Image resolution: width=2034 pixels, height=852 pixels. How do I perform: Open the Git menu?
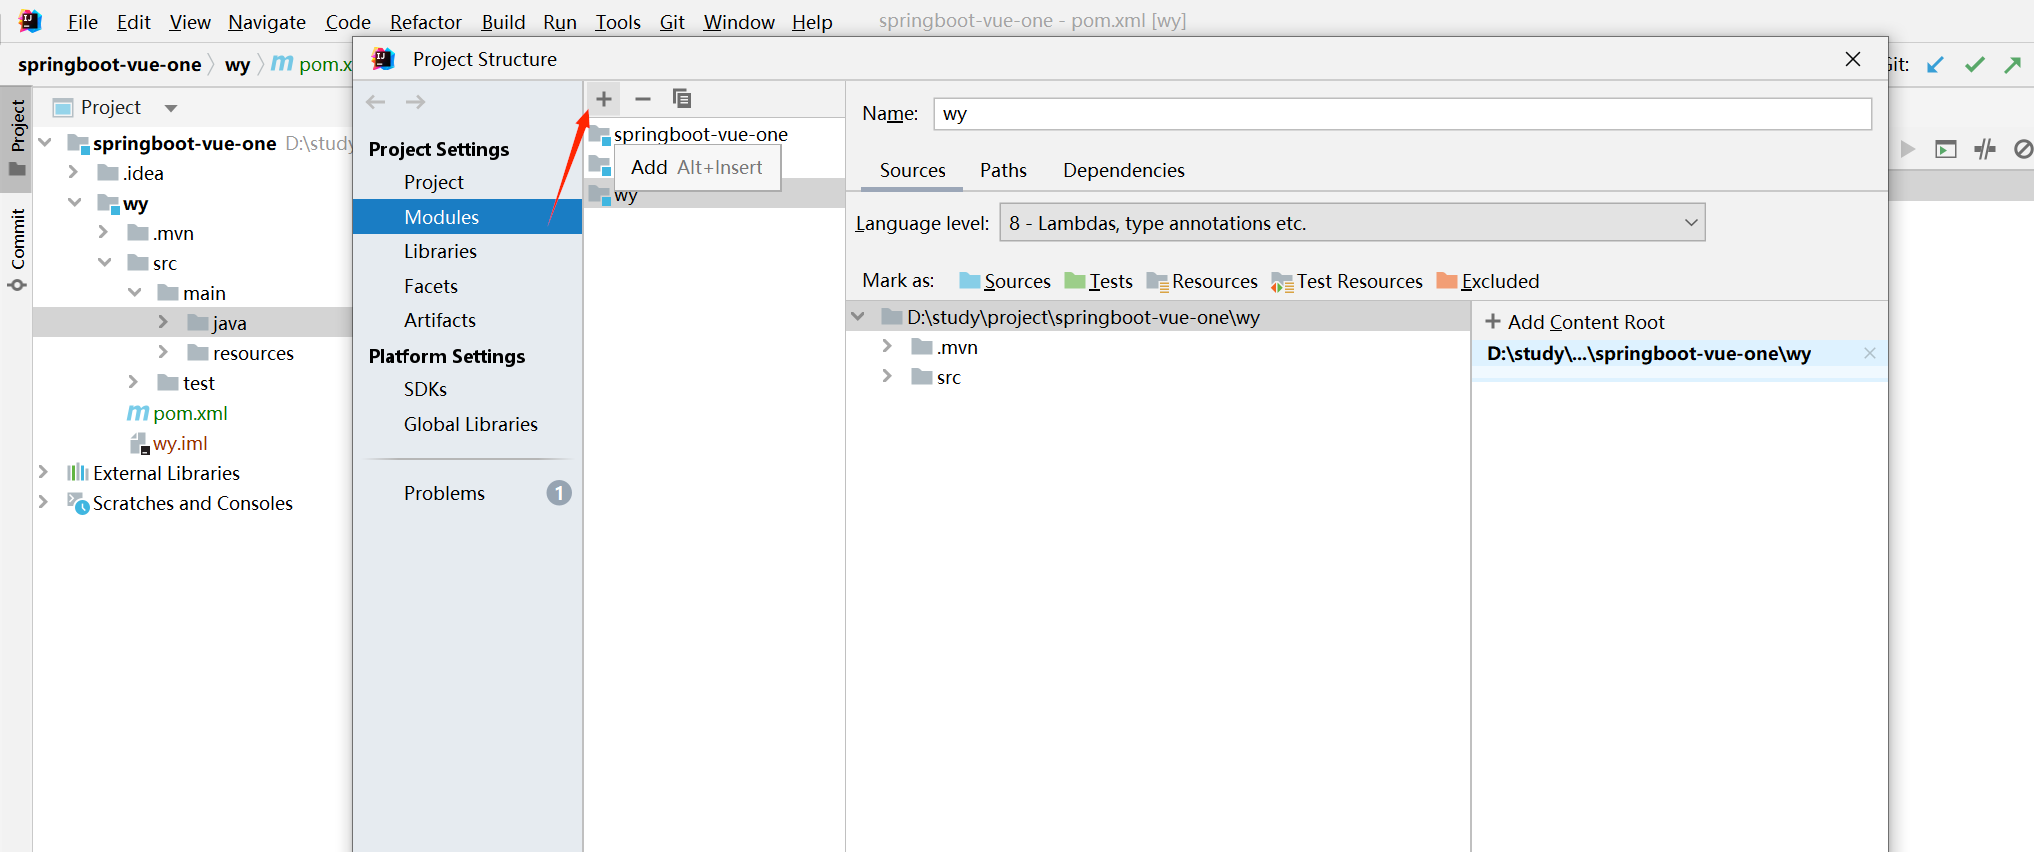pos(672,22)
